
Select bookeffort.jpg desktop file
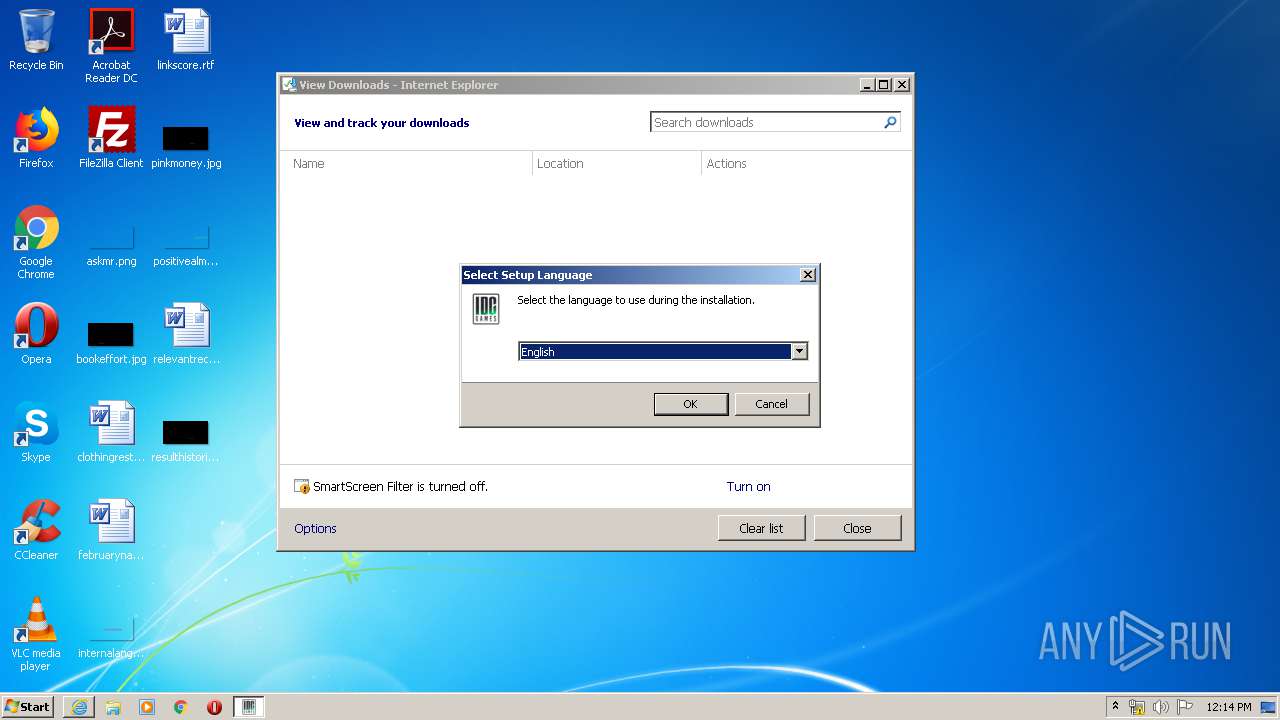(111, 342)
